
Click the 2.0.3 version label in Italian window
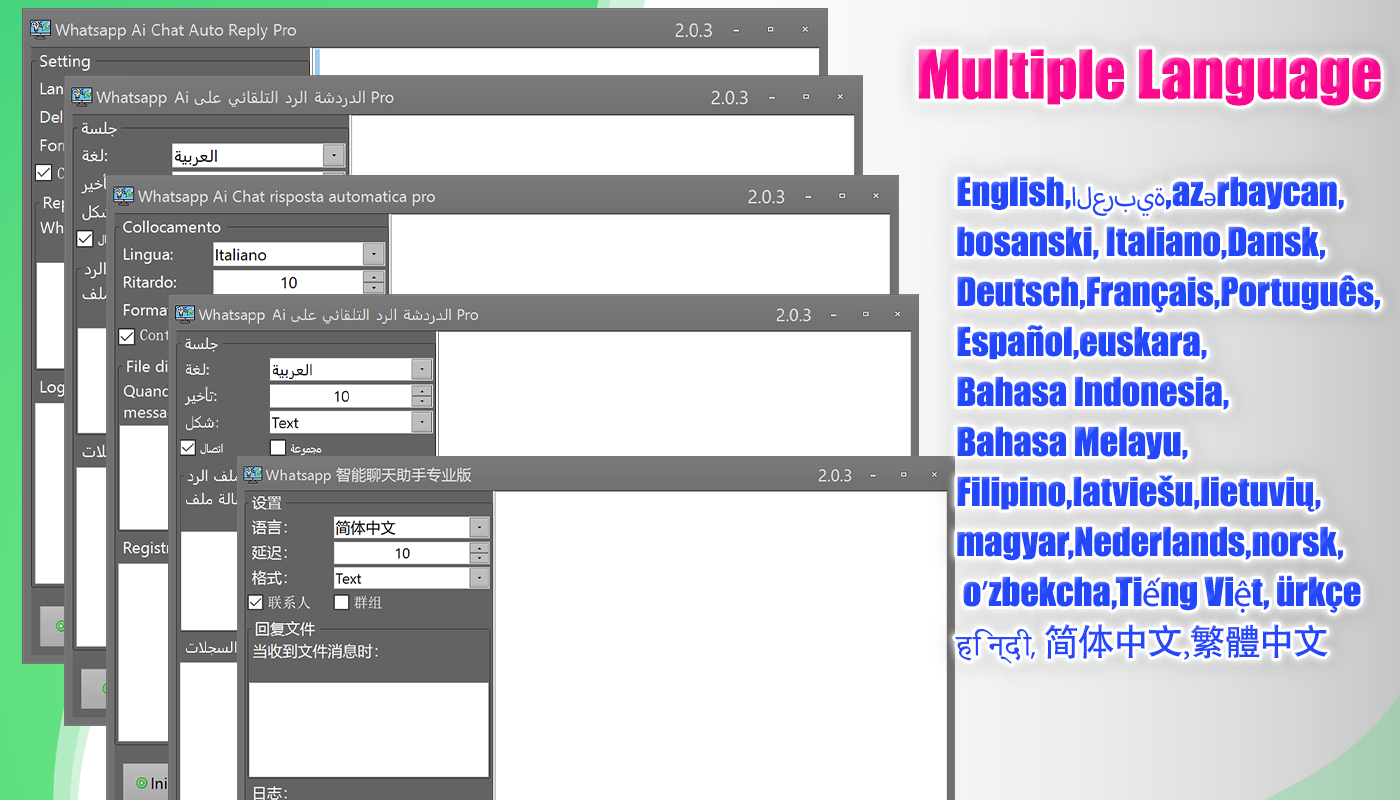[x=766, y=197]
